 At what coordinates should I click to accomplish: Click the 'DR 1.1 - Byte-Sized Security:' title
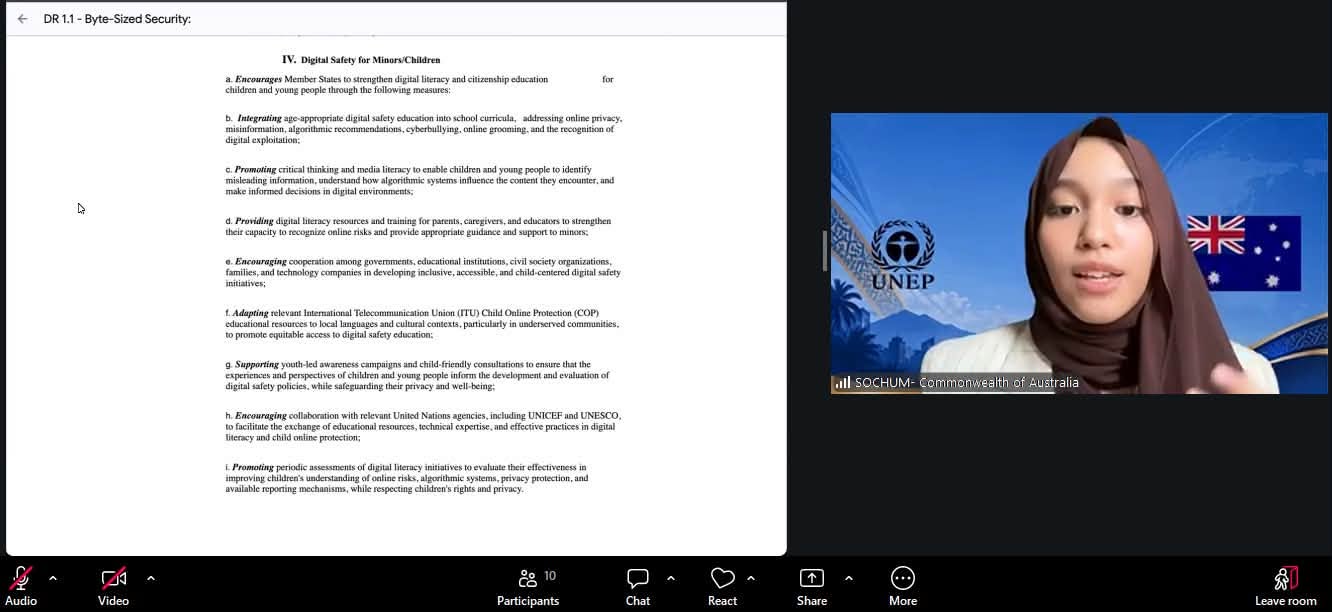click(117, 19)
